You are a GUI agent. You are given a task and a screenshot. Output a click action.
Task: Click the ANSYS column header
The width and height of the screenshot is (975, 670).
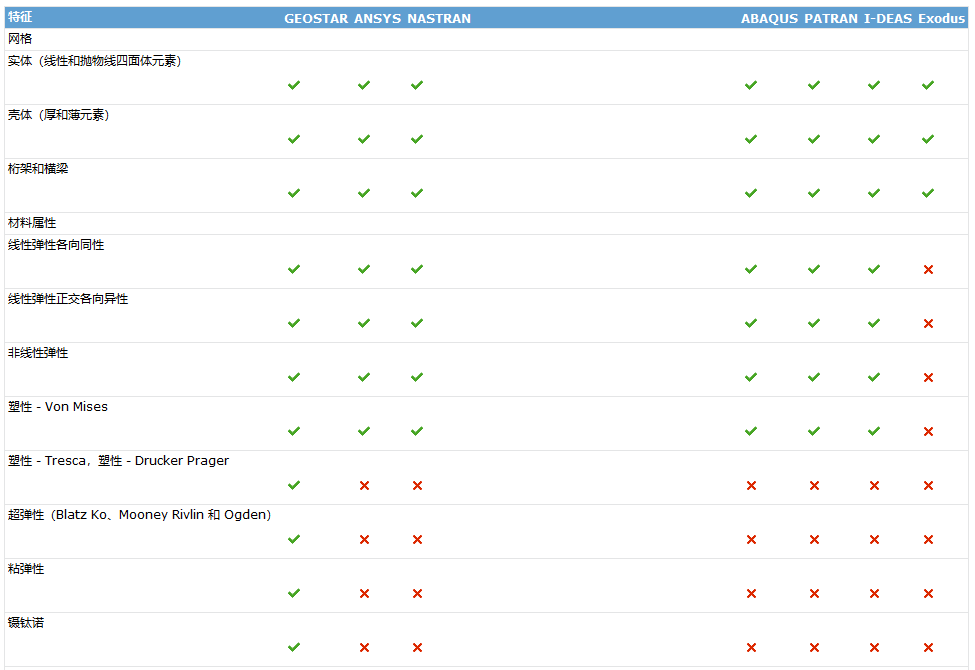377,19
